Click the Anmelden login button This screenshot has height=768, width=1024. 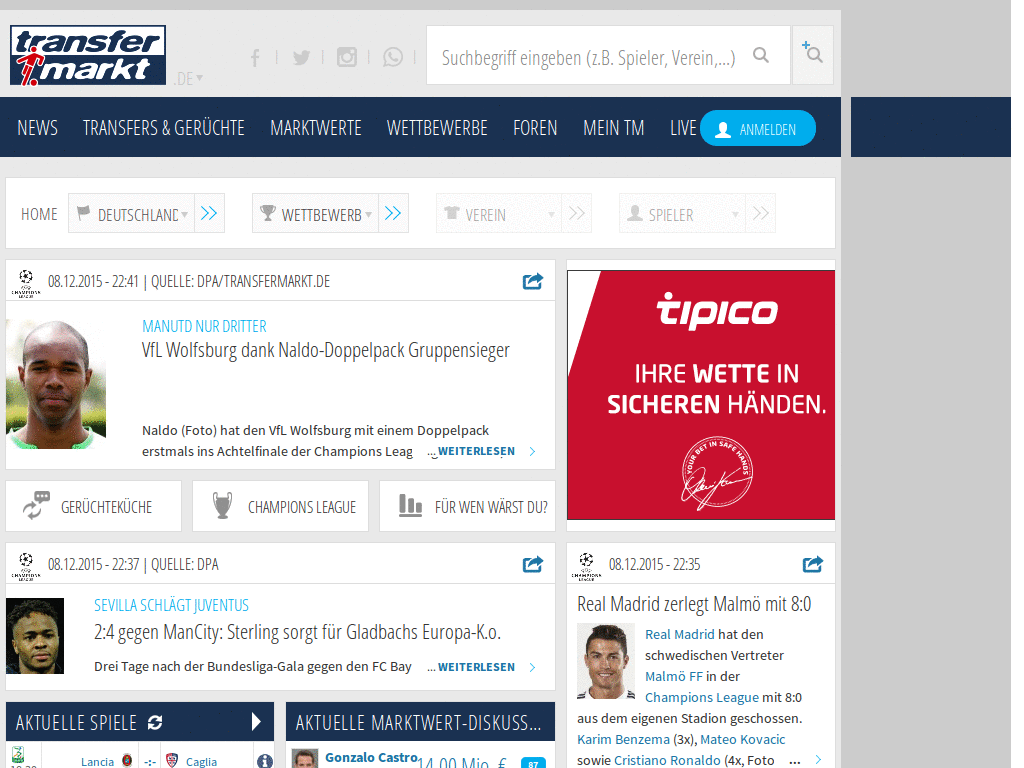click(758, 128)
